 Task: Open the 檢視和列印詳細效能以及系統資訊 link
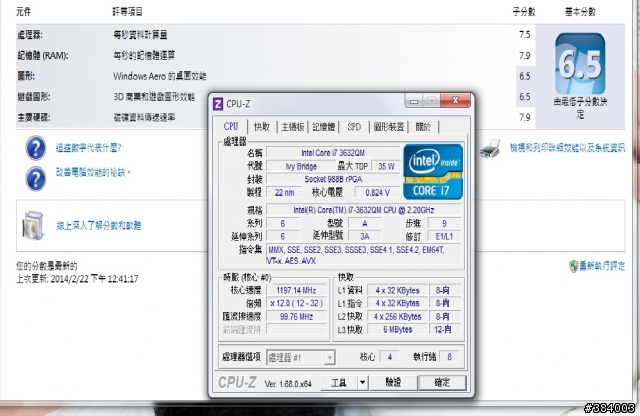pos(567,148)
